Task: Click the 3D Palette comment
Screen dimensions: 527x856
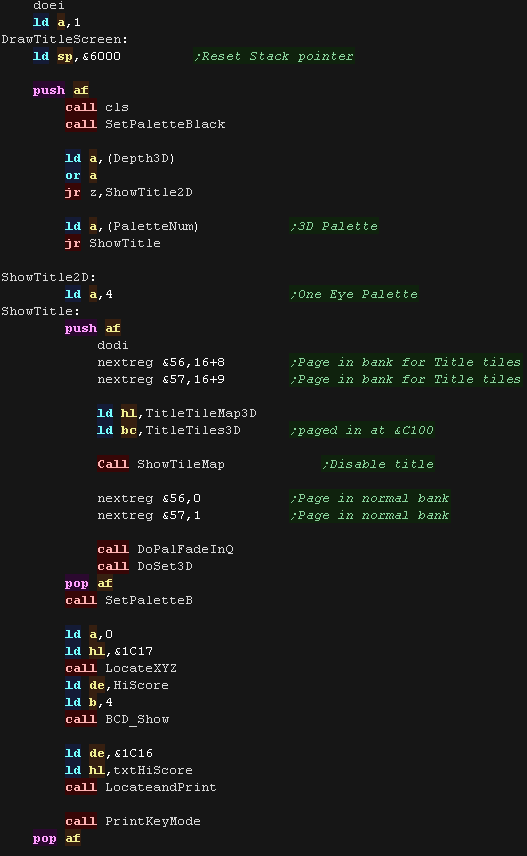Action: pos(334,226)
